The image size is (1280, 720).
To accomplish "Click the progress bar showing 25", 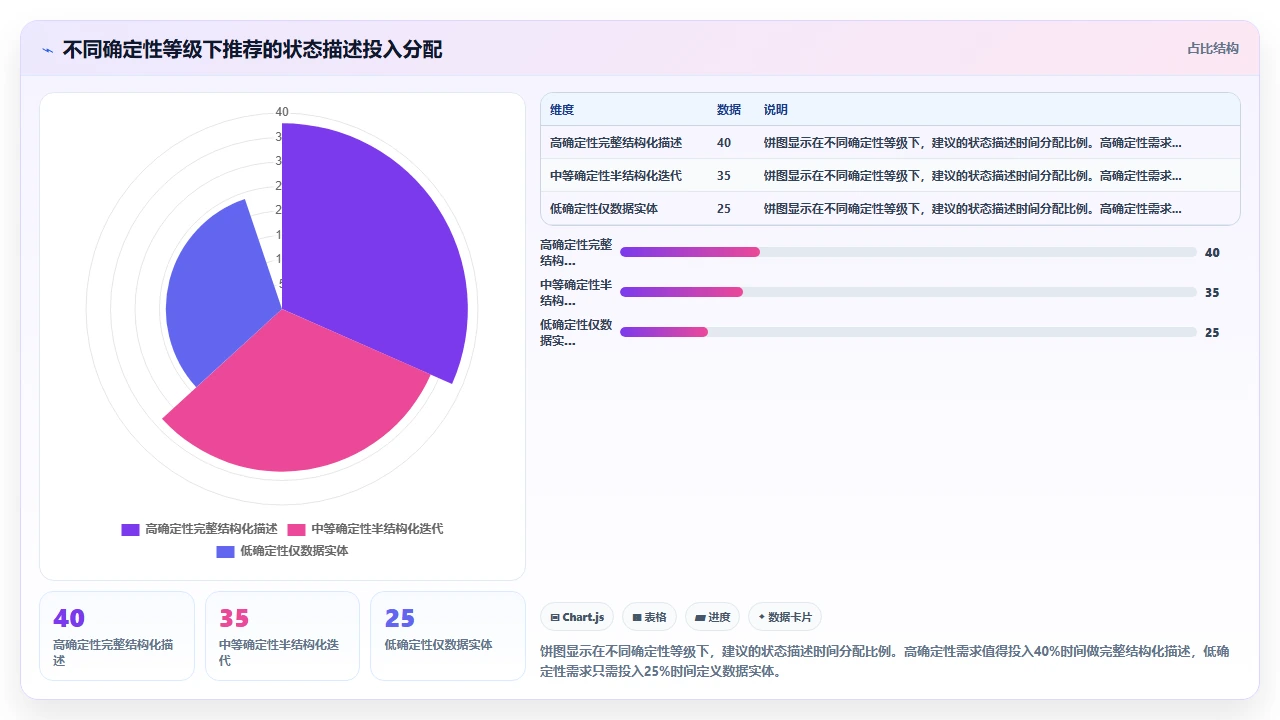I will (x=908, y=332).
